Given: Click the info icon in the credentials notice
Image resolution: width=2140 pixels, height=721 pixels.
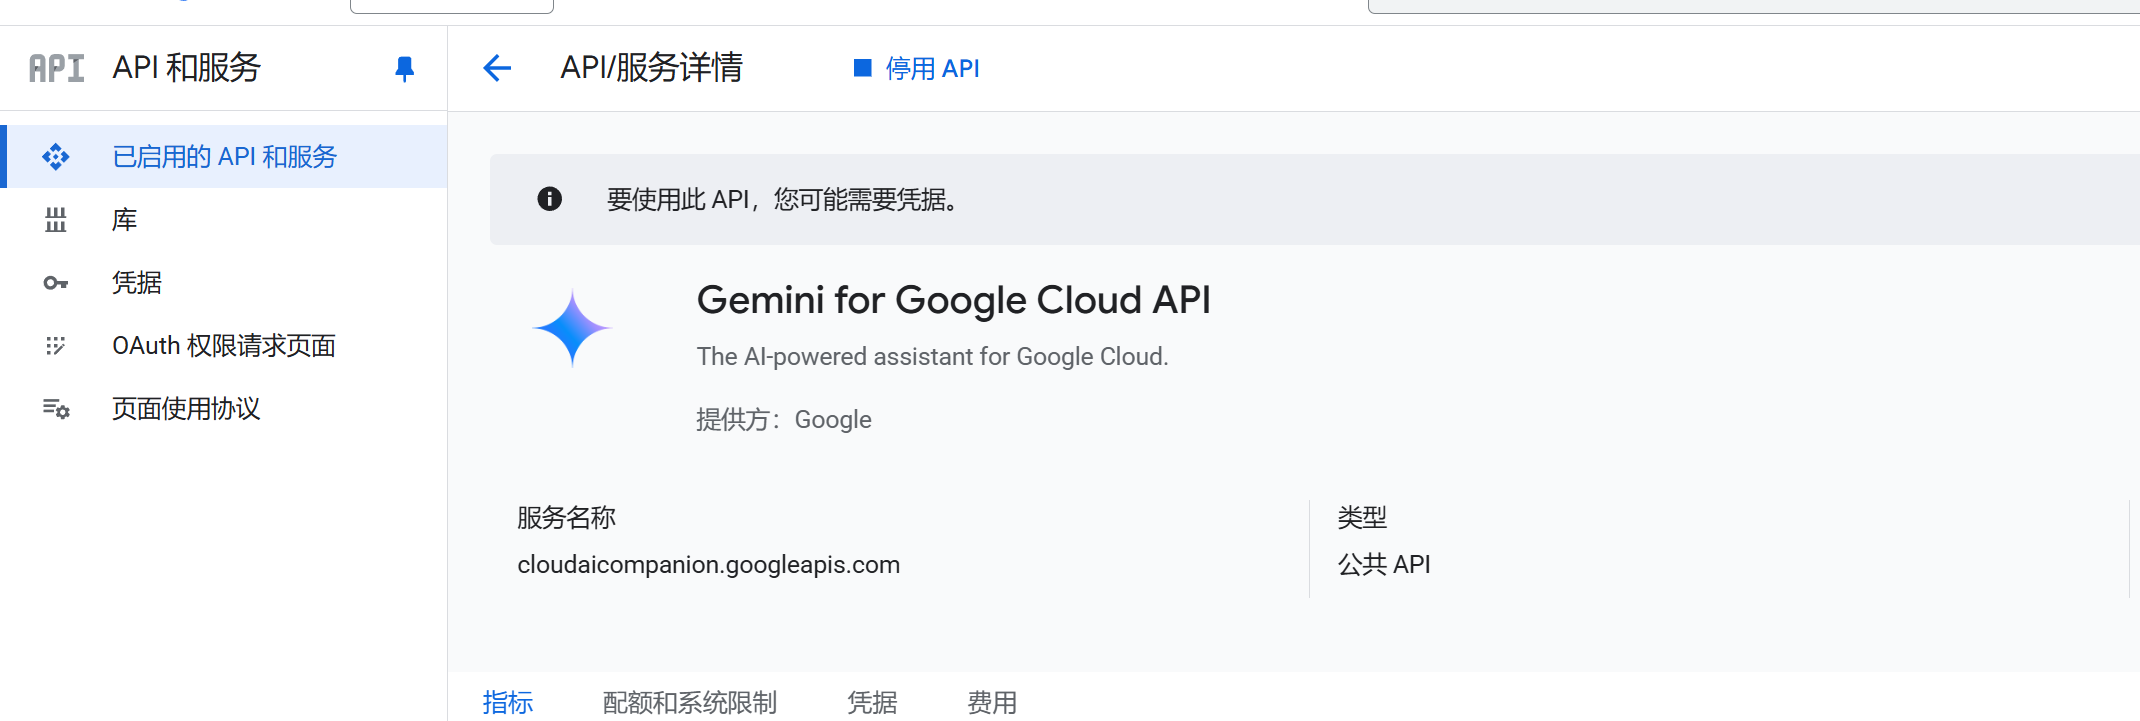Looking at the screenshot, I should (x=549, y=199).
